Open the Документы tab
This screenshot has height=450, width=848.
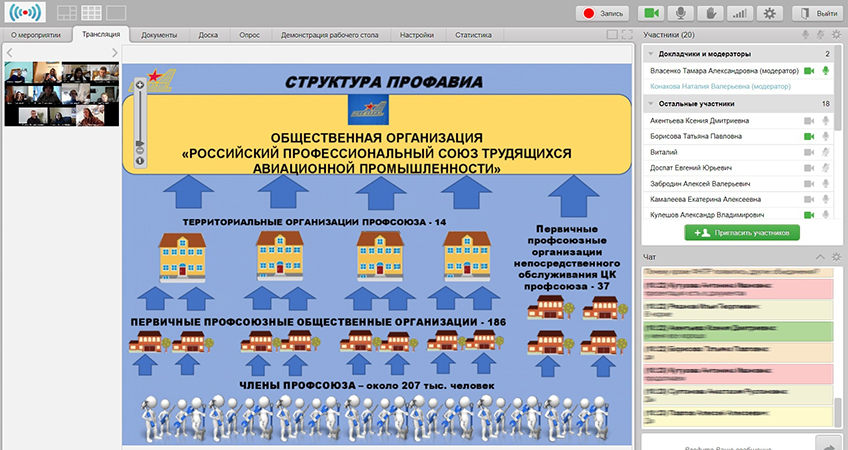point(159,35)
